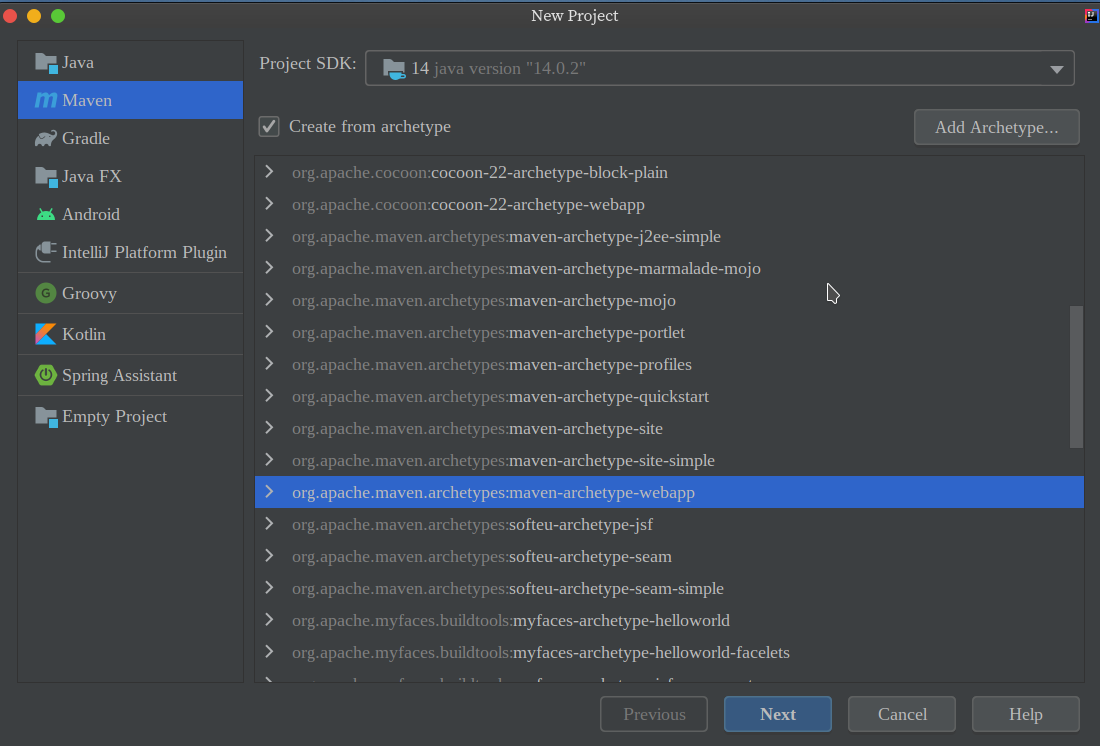
Task: Select Groovy project type
Action: (x=130, y=293)
